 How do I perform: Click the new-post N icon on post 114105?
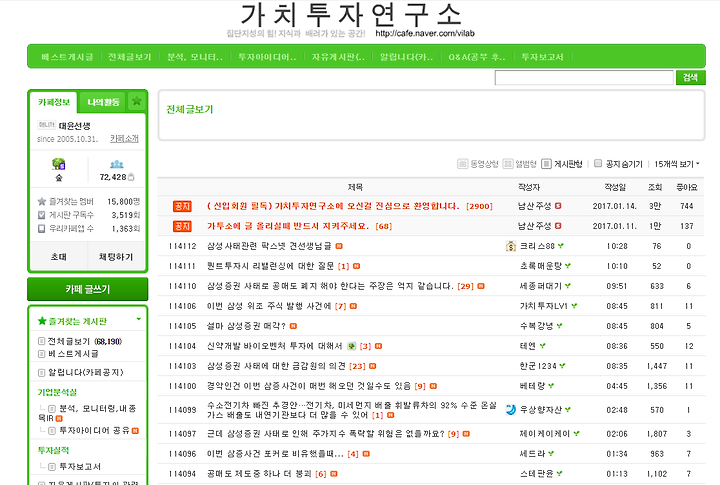coord(293,326)
